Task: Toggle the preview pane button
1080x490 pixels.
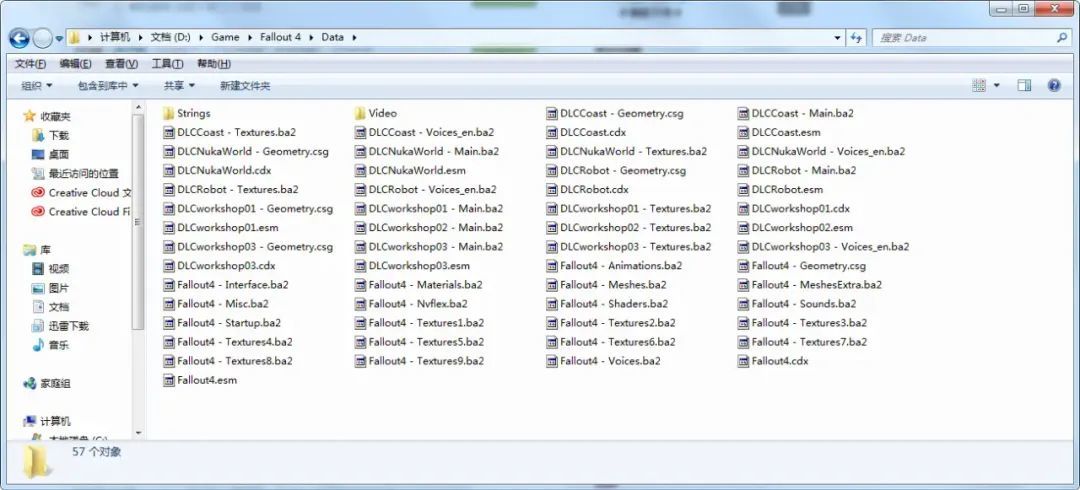Action: click(1024, 85)
